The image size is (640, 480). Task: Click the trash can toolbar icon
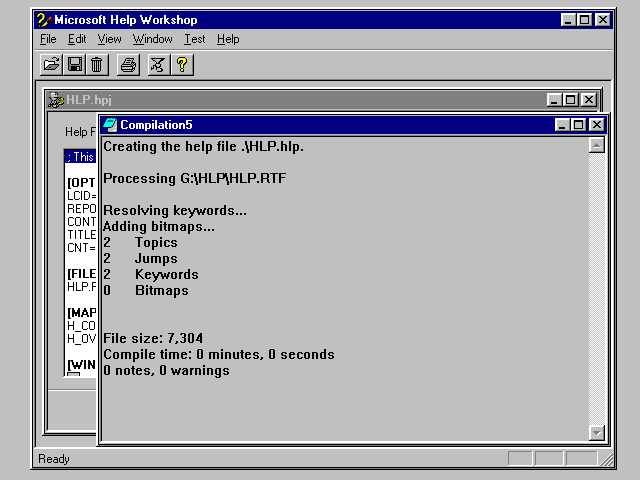click(97, 65)
